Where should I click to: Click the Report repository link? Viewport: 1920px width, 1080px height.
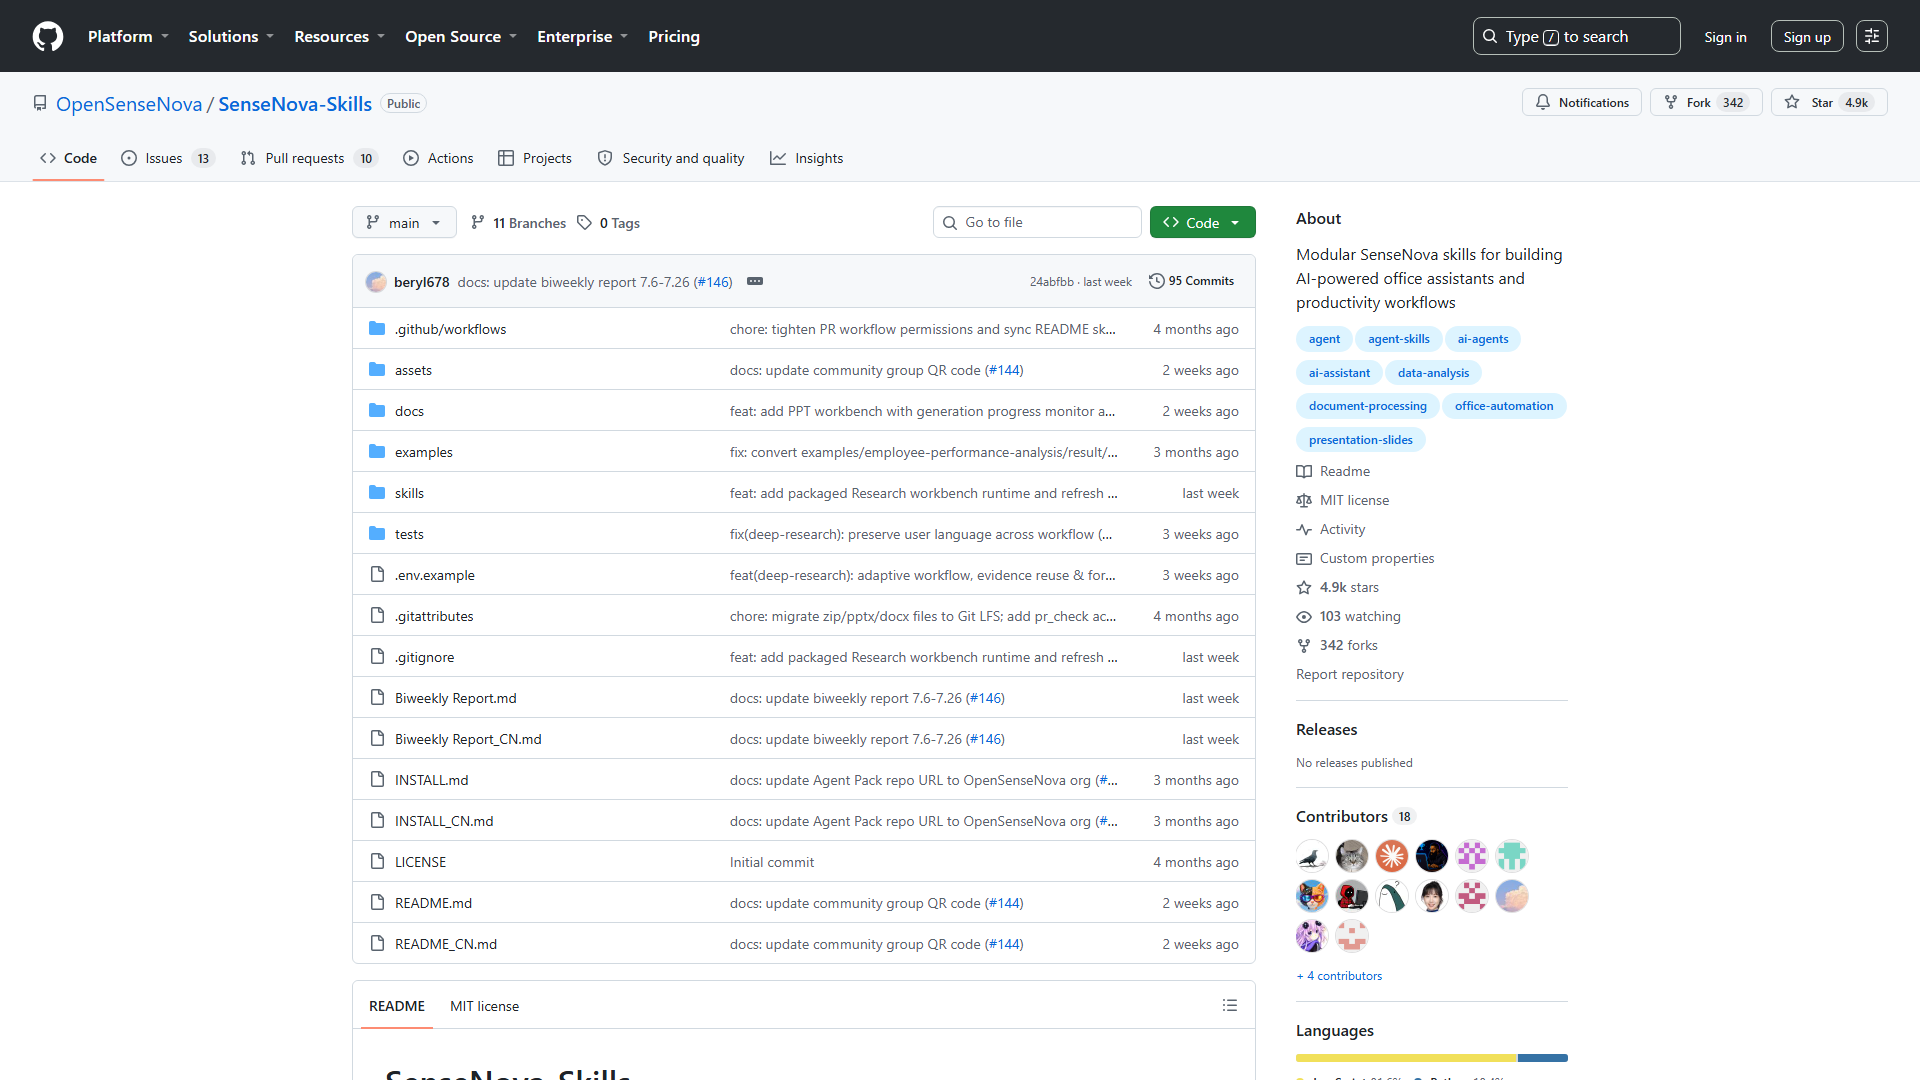click(1350, 675)
